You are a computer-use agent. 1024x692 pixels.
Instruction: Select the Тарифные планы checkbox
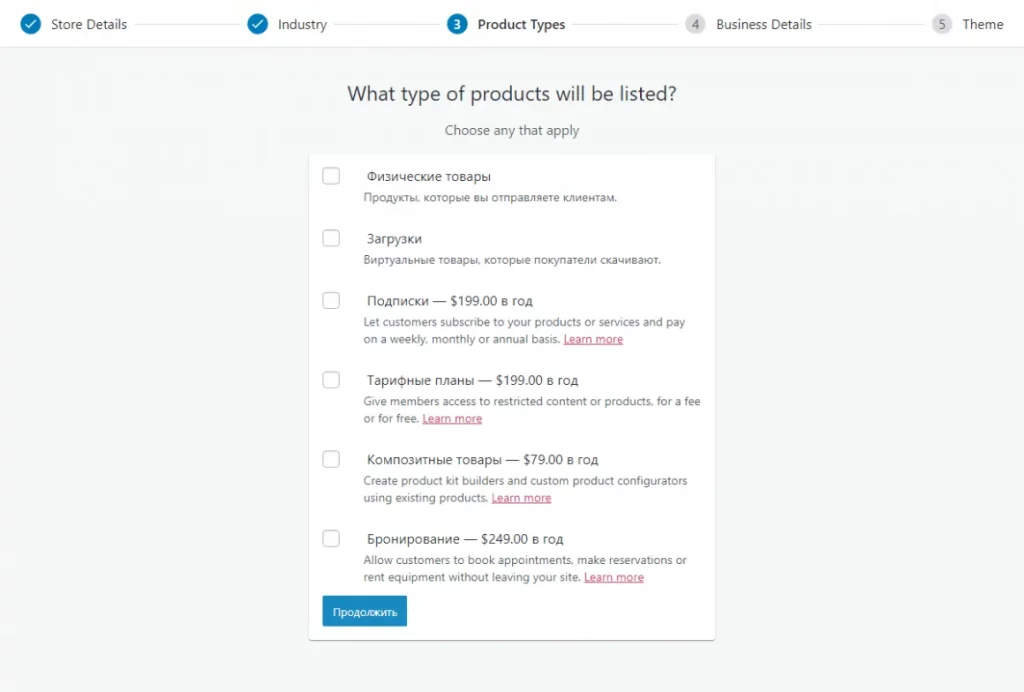[x=331, y=380]
